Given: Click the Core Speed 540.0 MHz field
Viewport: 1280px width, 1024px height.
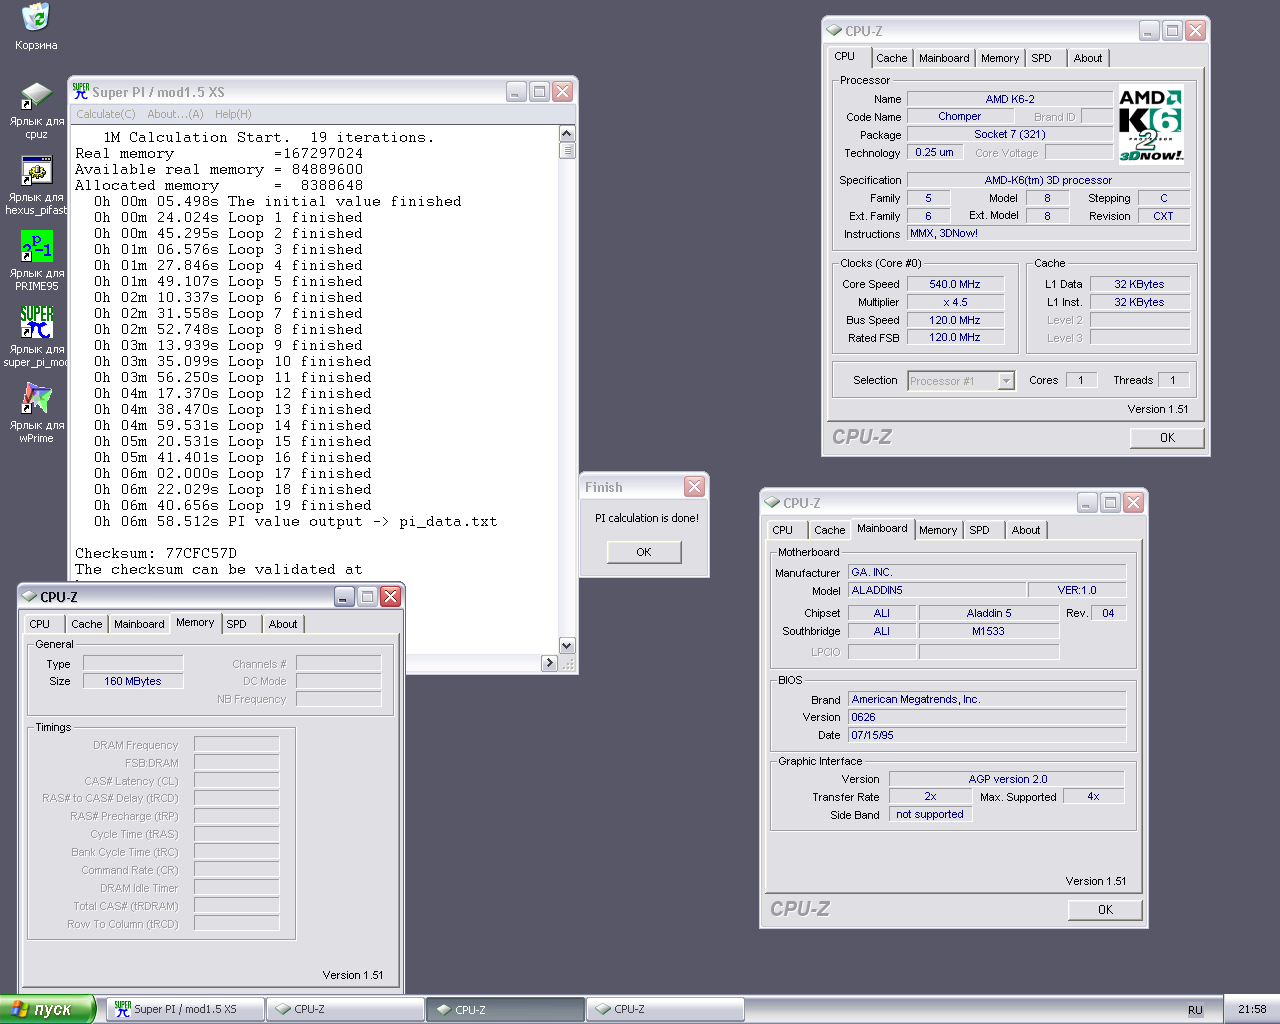Looking at the screenshot, I should click(955, 284).
